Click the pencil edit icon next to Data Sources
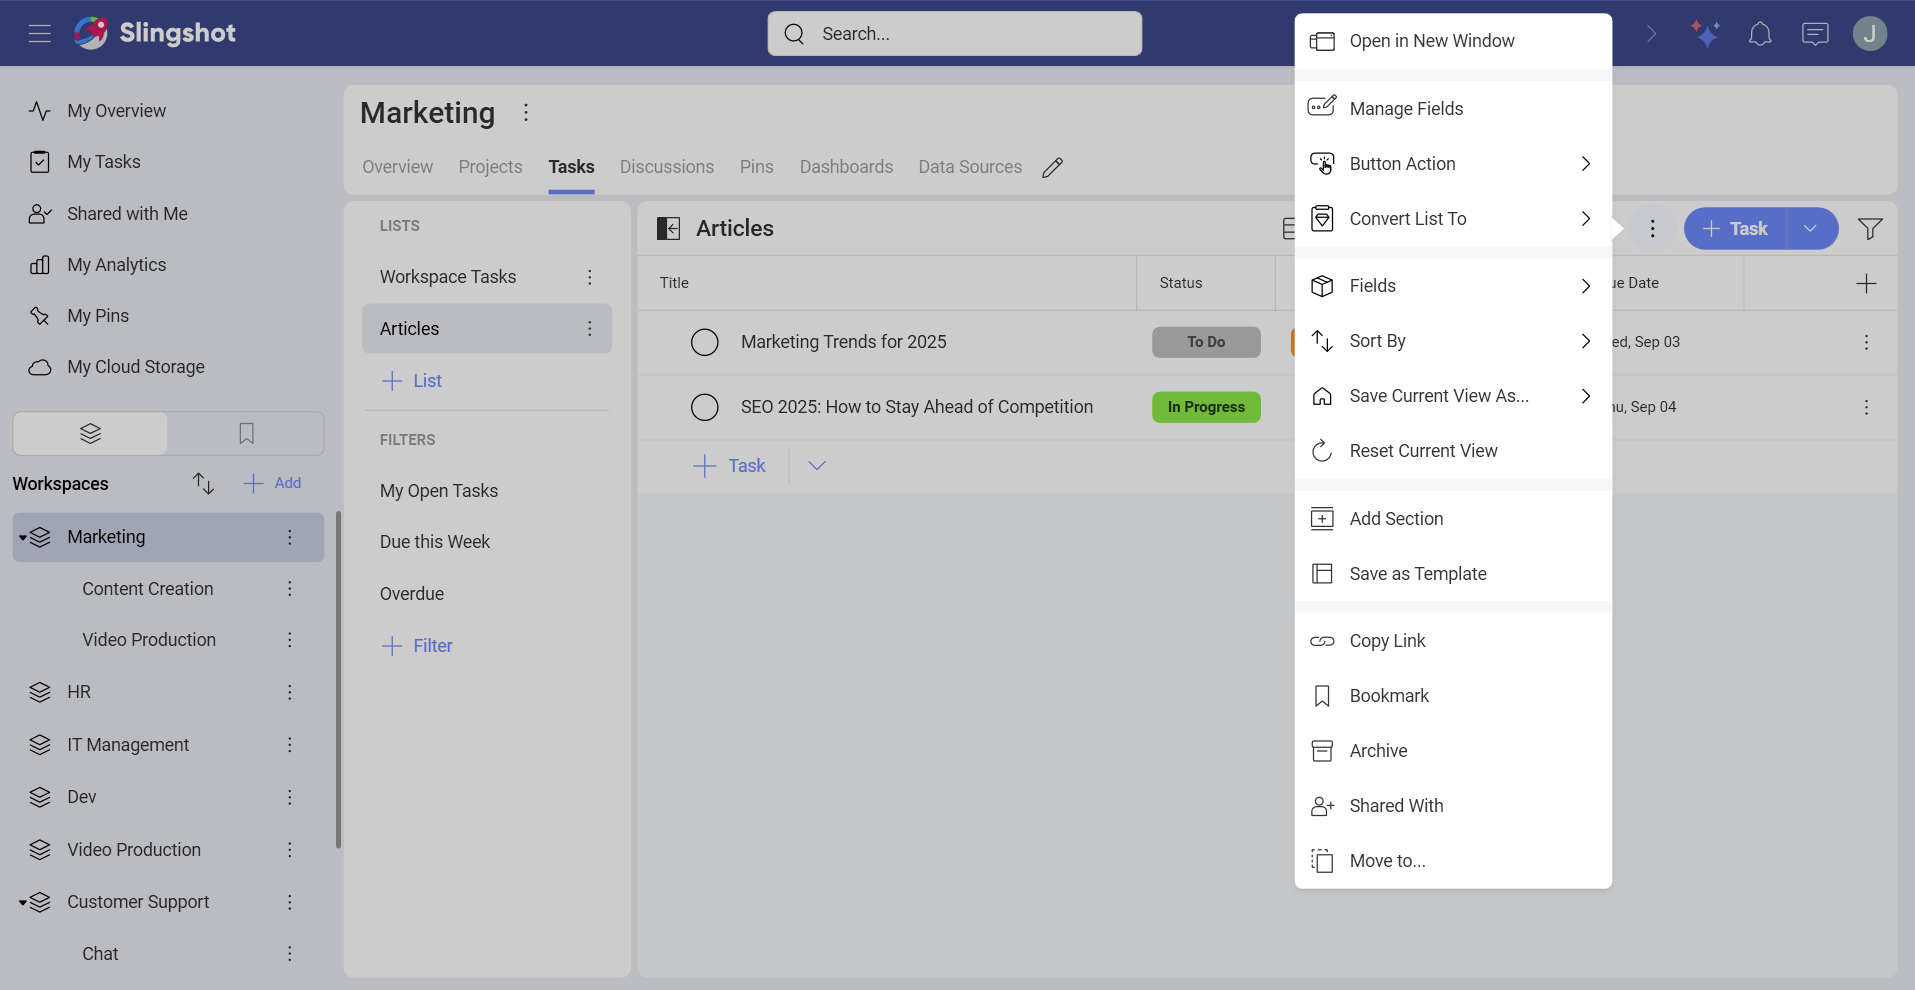 pos(1053,167)
